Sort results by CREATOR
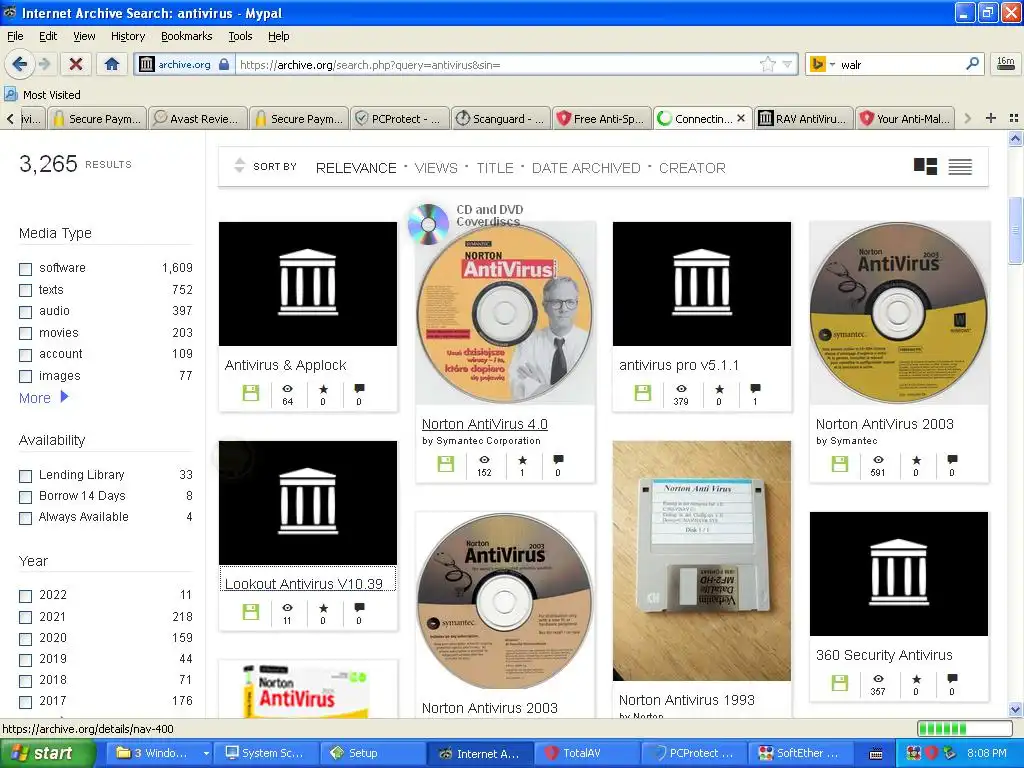1024x768 pixels. click(x=692, y=168)
